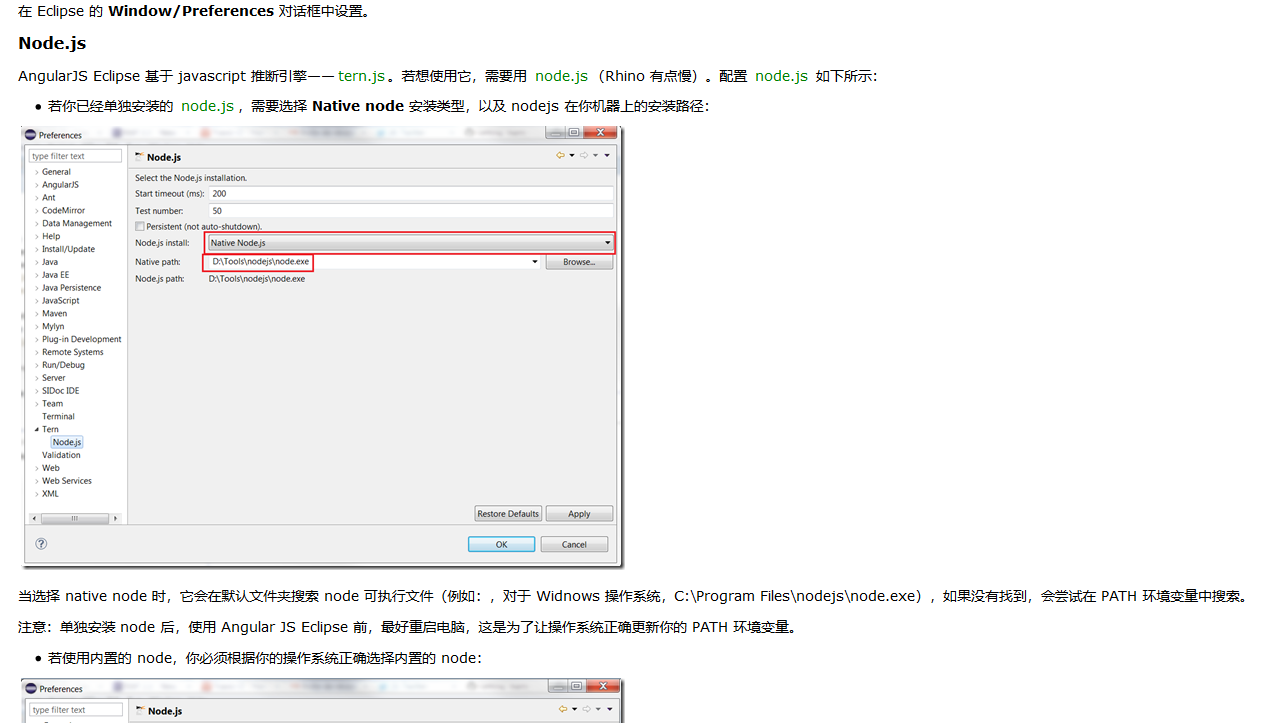Select Validation in the preferences tree
Image resolution: width=1279 pixels, height=723 pixels.
[61, 455]
